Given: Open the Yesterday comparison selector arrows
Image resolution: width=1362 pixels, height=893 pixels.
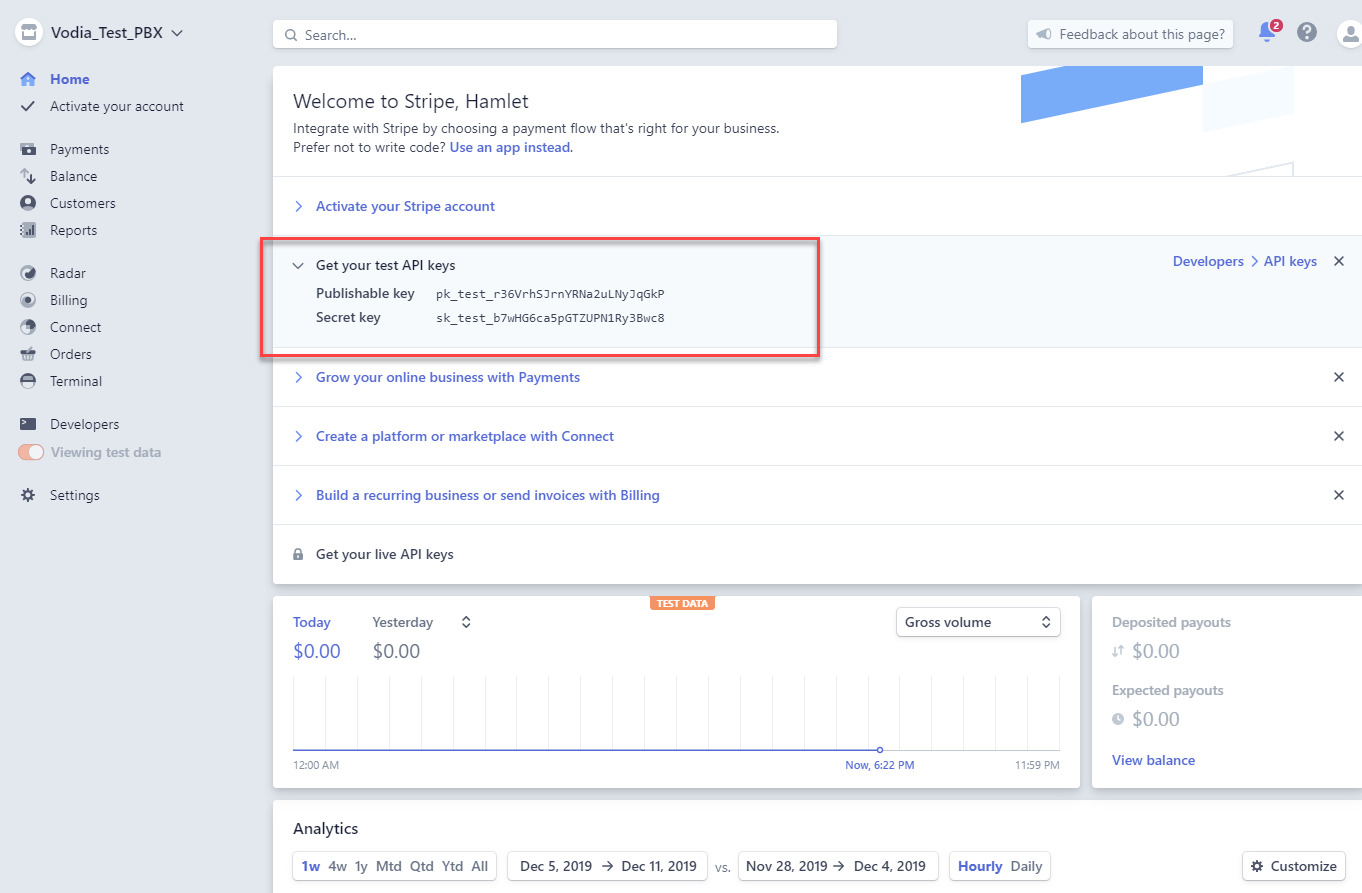Looking at the screenshot, I should [x=466, y=622].
